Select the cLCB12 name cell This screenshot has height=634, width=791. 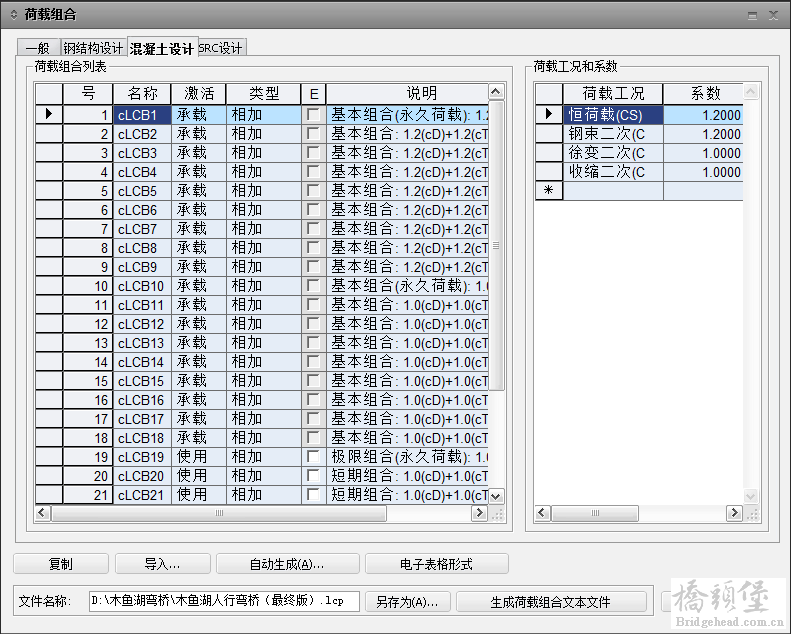[142, 323]
